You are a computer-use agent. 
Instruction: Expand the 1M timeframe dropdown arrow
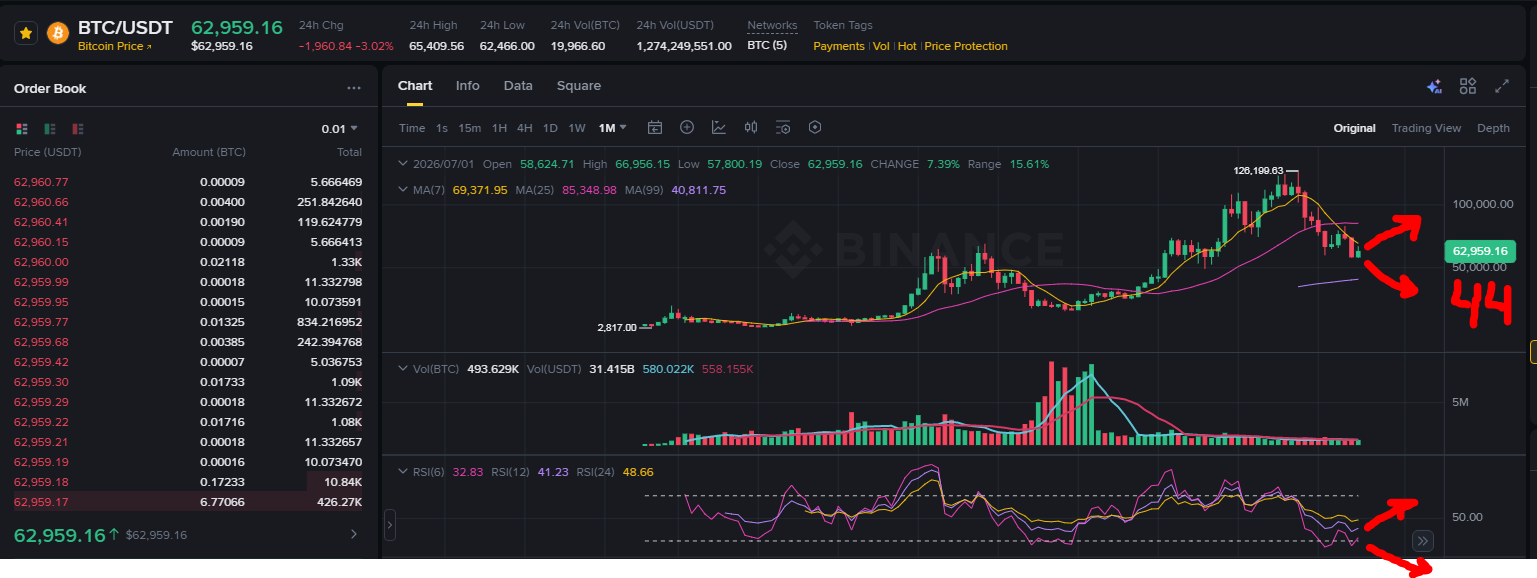click(624, 127)
